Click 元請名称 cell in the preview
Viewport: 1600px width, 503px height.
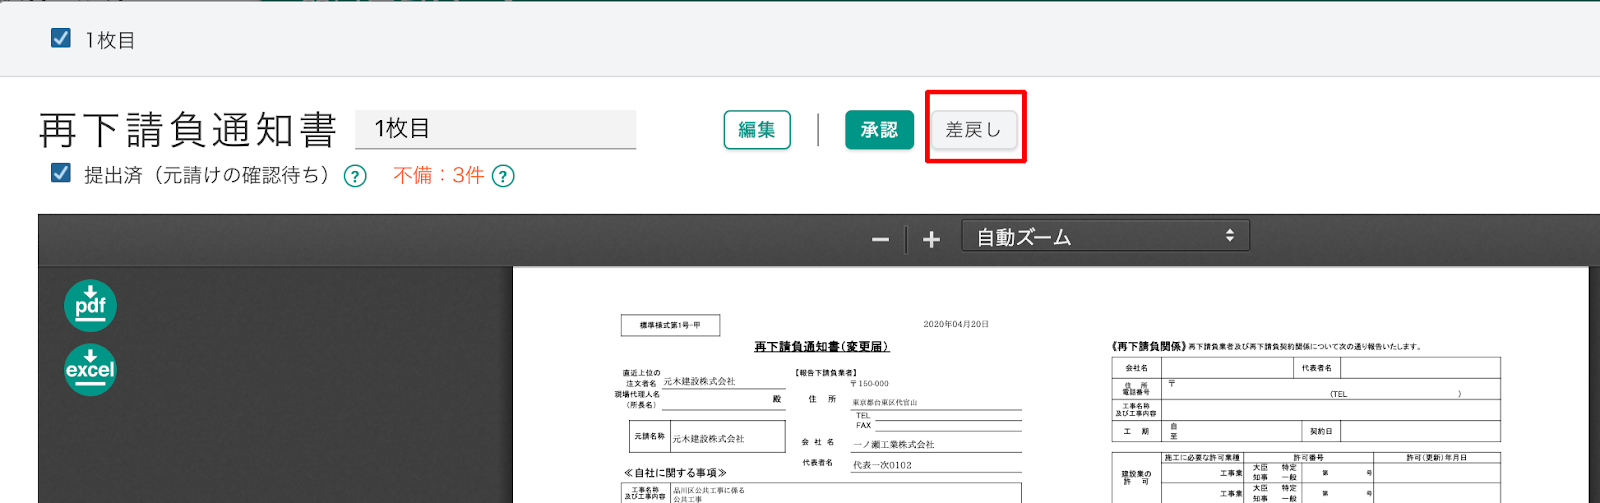649,437
